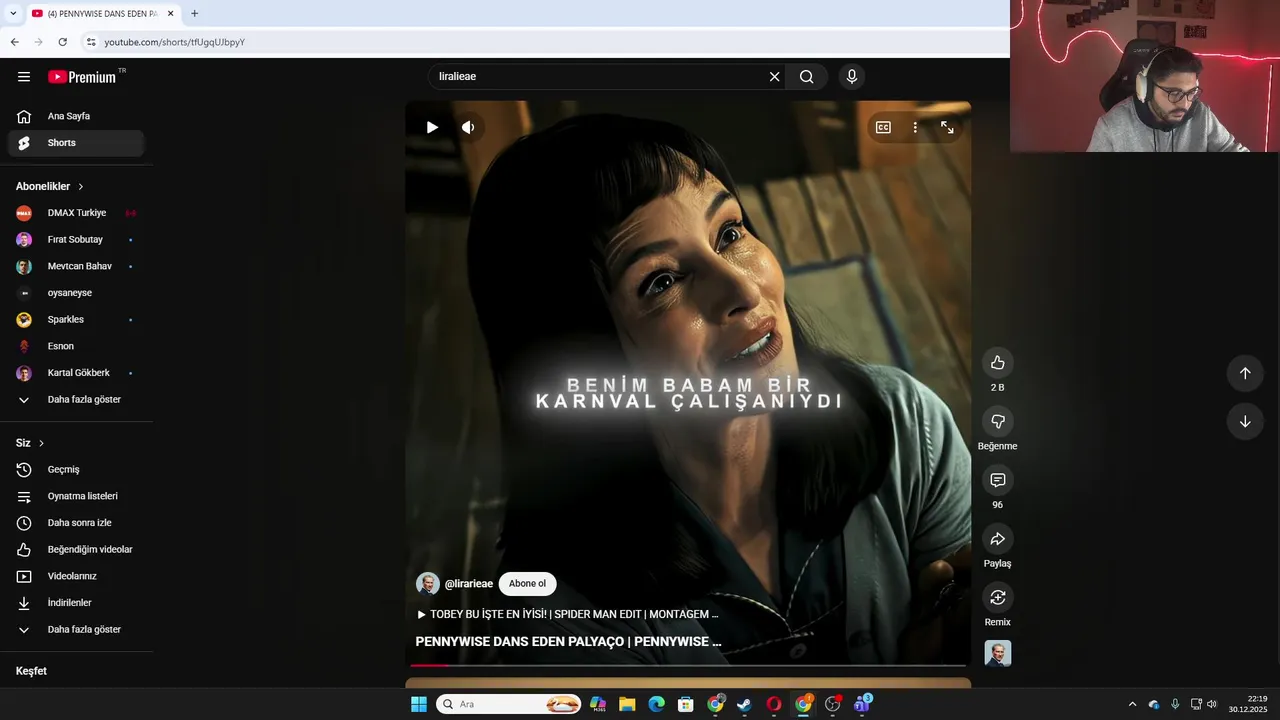Show hidden system tray icons

click(1132, 704)
